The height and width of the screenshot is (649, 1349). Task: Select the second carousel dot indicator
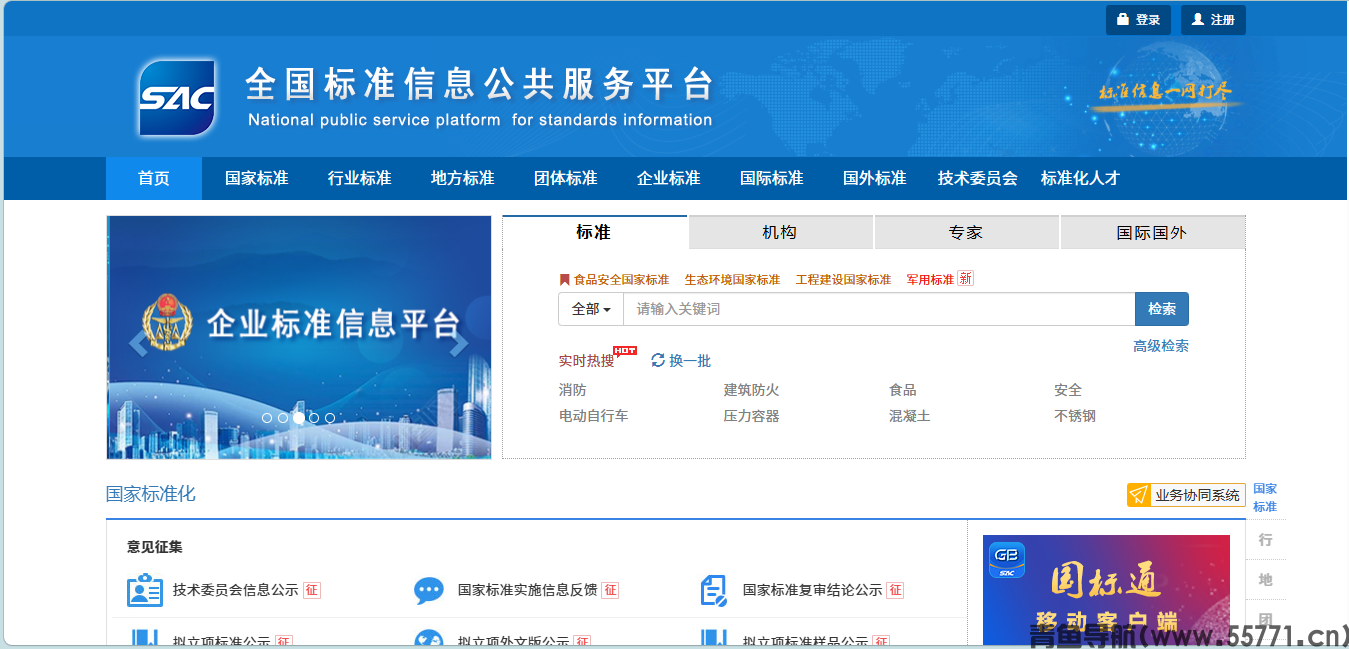[283, 418]
